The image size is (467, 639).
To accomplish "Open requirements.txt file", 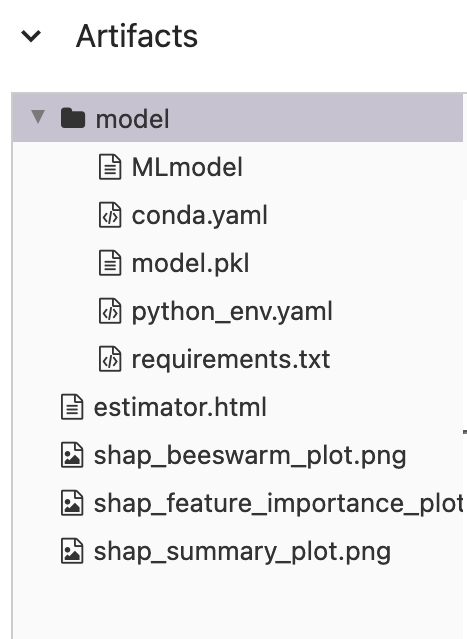I will (x=231, y=359).
